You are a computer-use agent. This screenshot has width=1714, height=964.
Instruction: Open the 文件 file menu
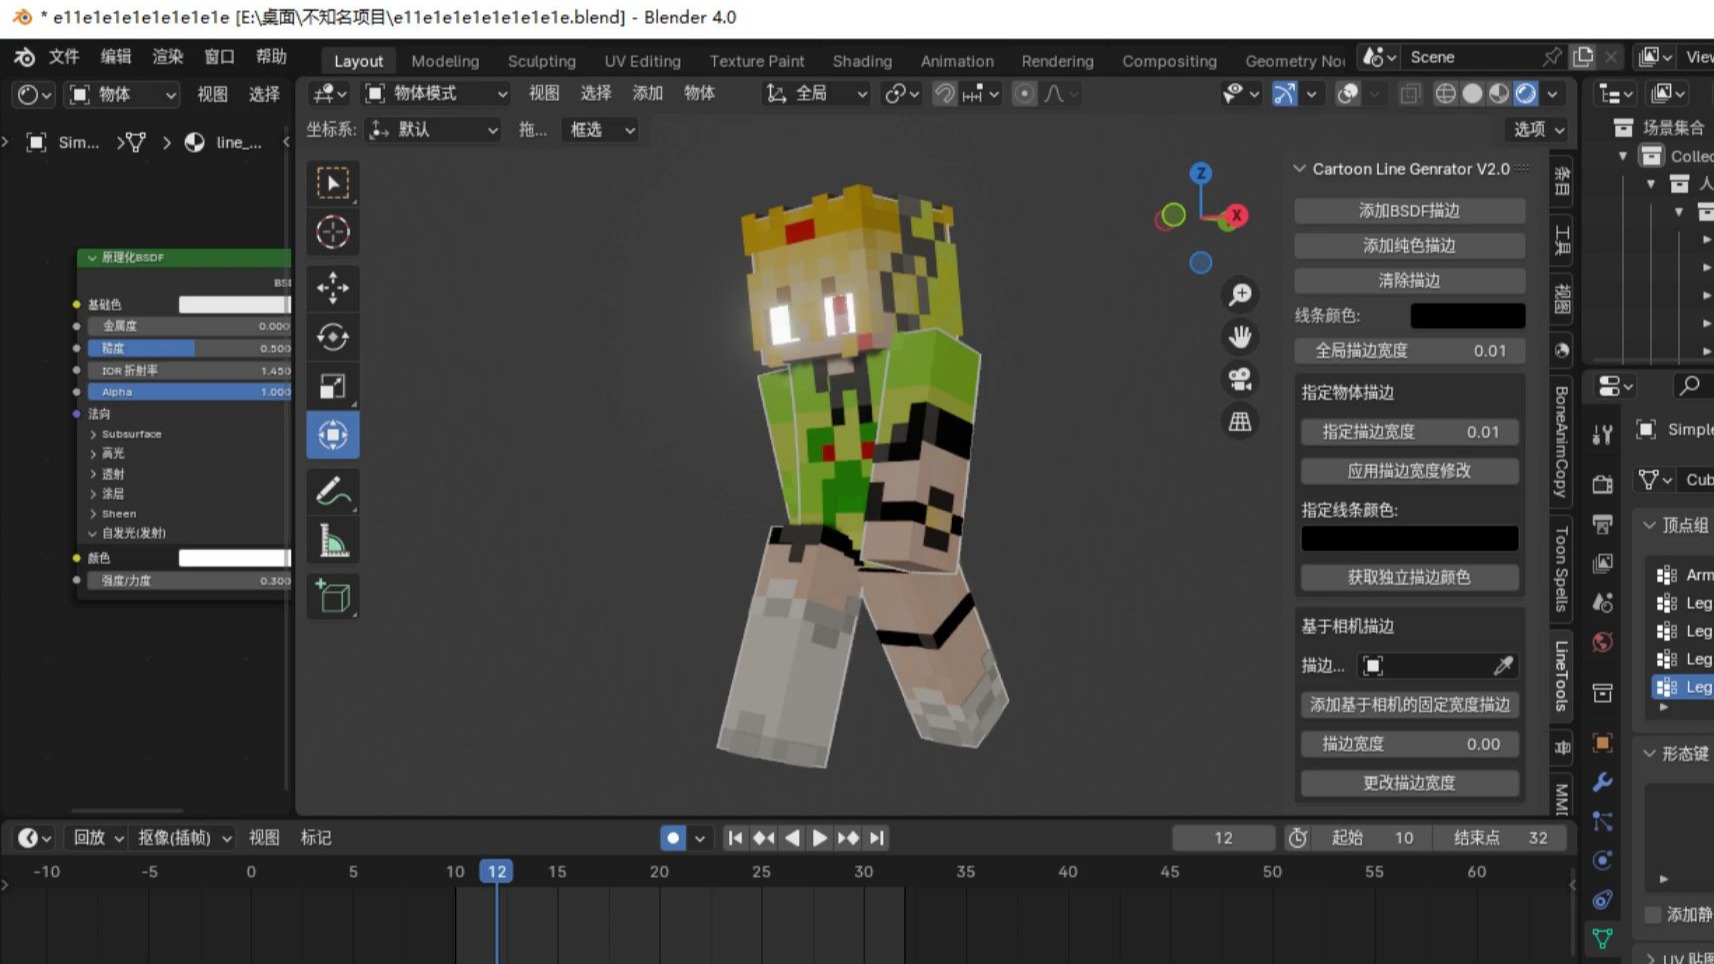[64, 57]
